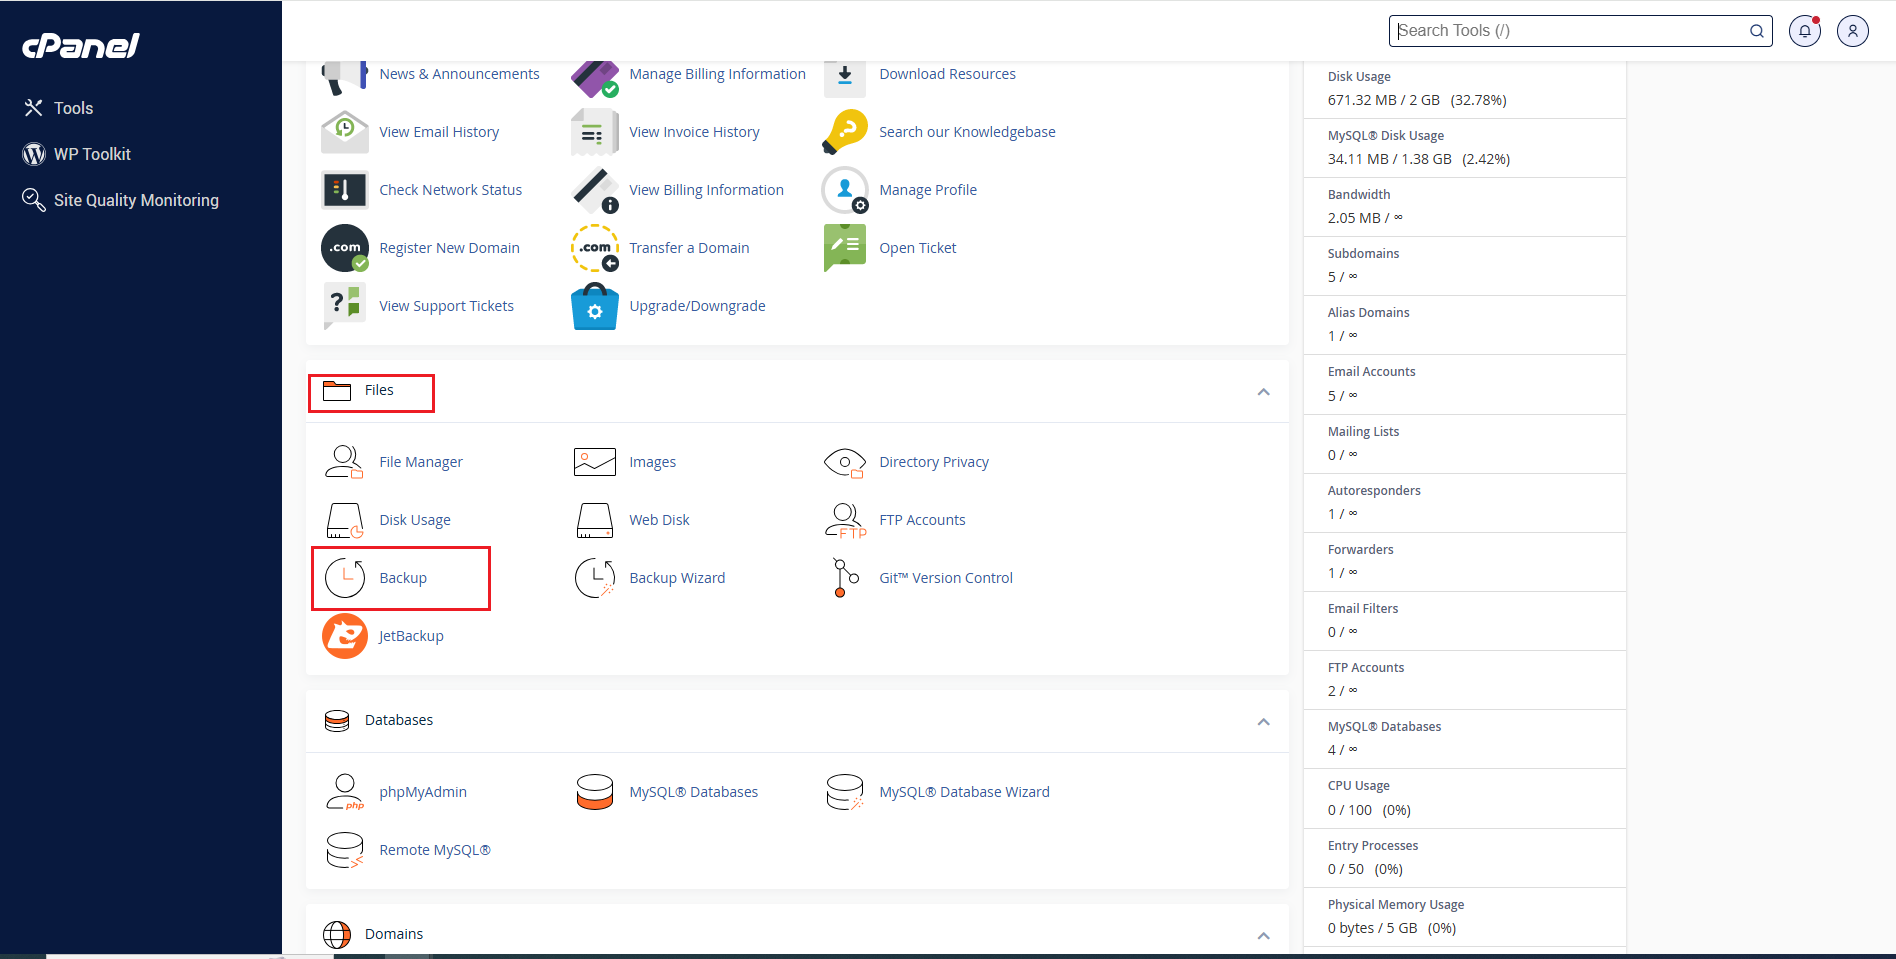Screen dimensions: 1896x959
Task: Collapse the Files section
Action: [x=1263, y=392]
